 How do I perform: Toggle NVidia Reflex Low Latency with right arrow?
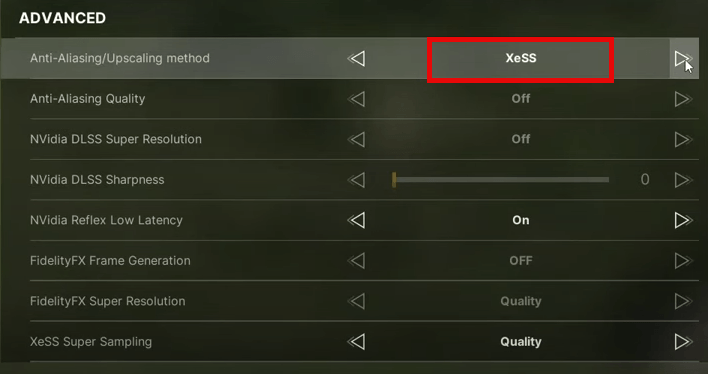[684, 220]
